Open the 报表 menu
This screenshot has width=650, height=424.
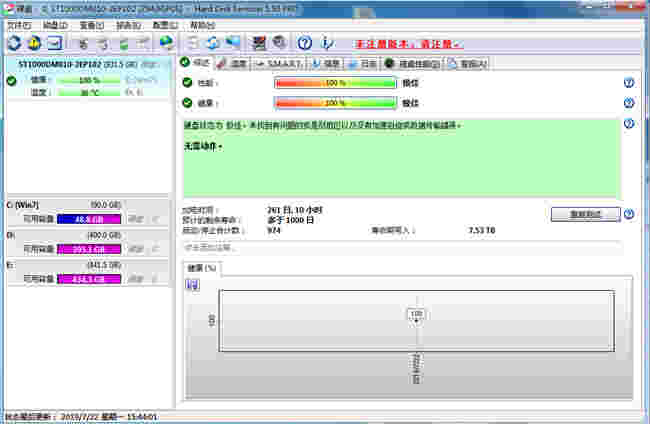point(128,26)
